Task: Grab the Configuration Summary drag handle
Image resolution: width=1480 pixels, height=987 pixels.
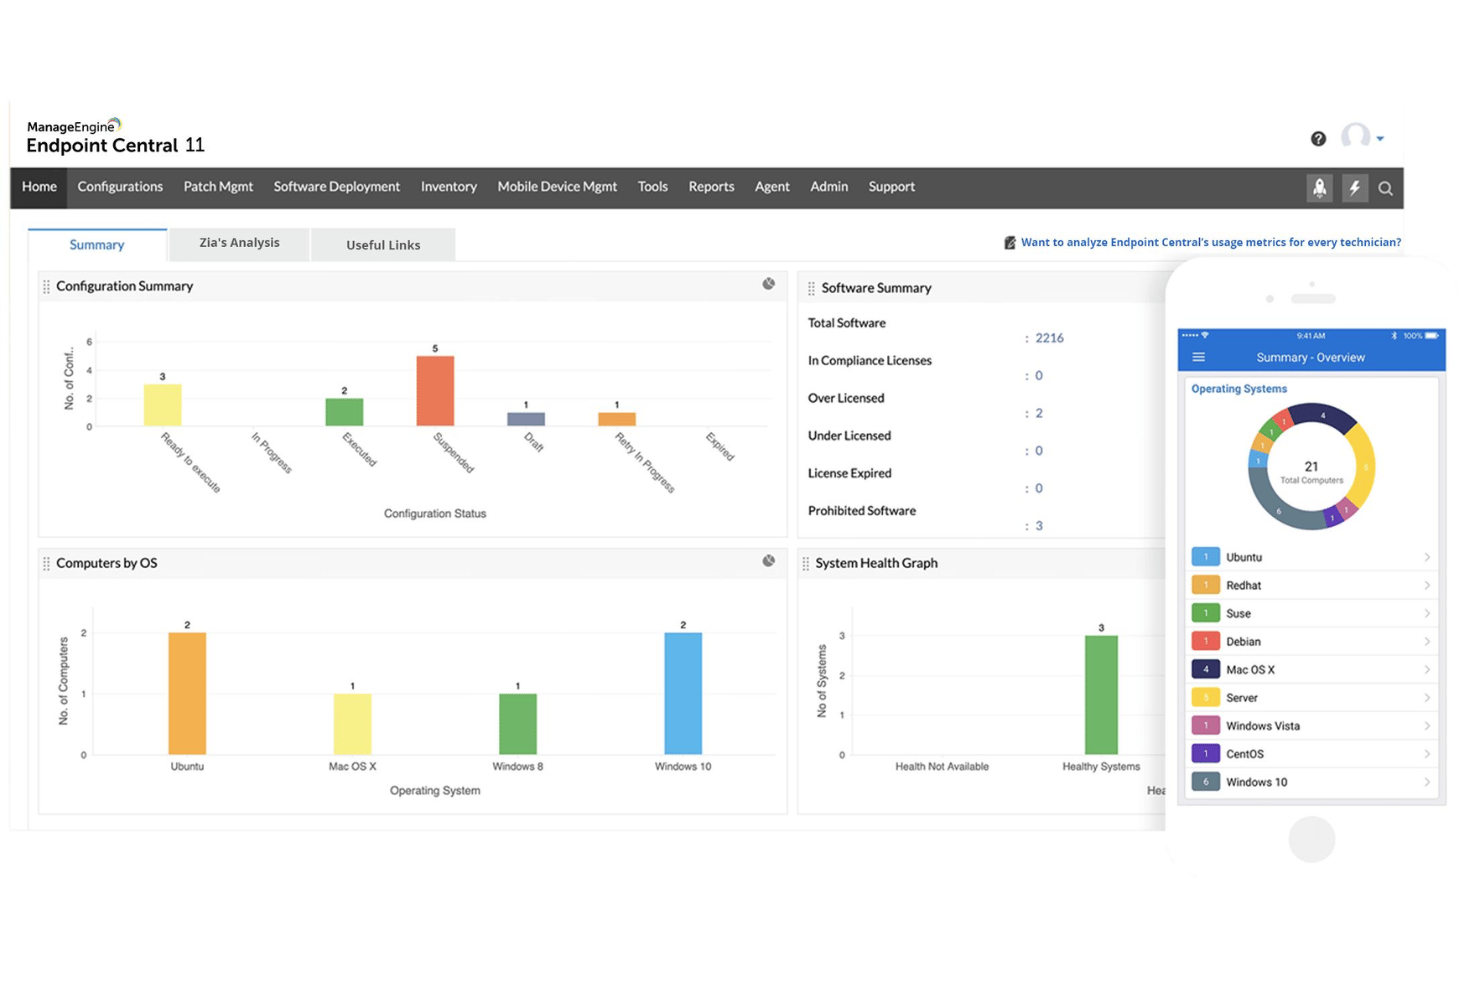Action: 46,287
